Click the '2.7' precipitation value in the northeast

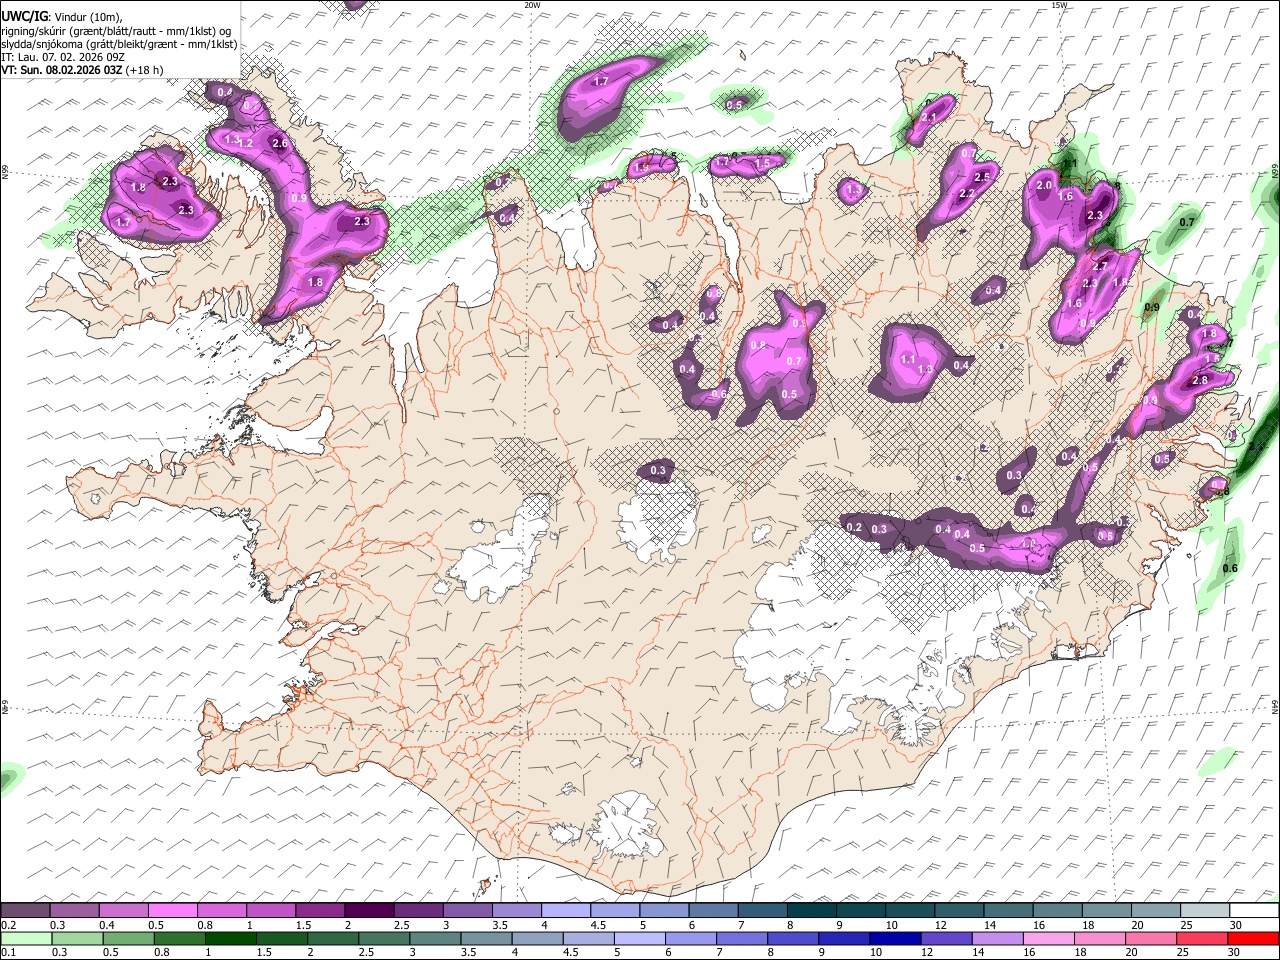1100,265
